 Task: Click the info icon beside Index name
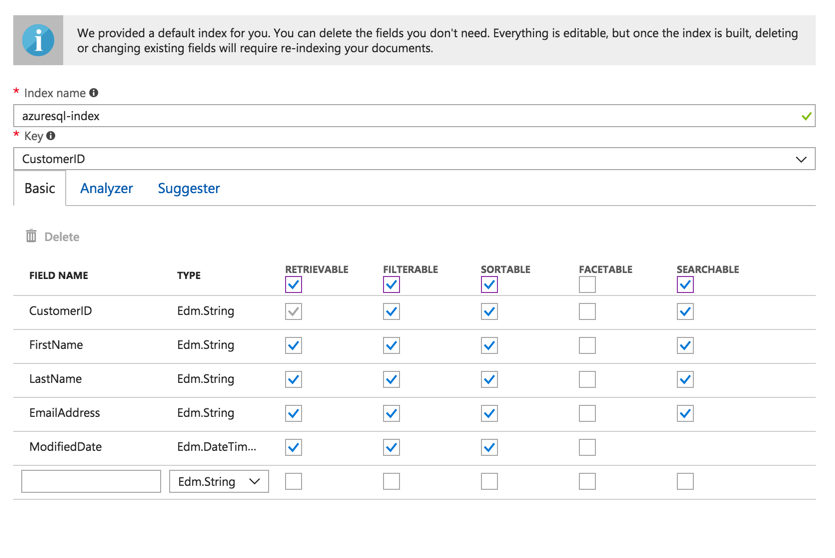[94, 93]
